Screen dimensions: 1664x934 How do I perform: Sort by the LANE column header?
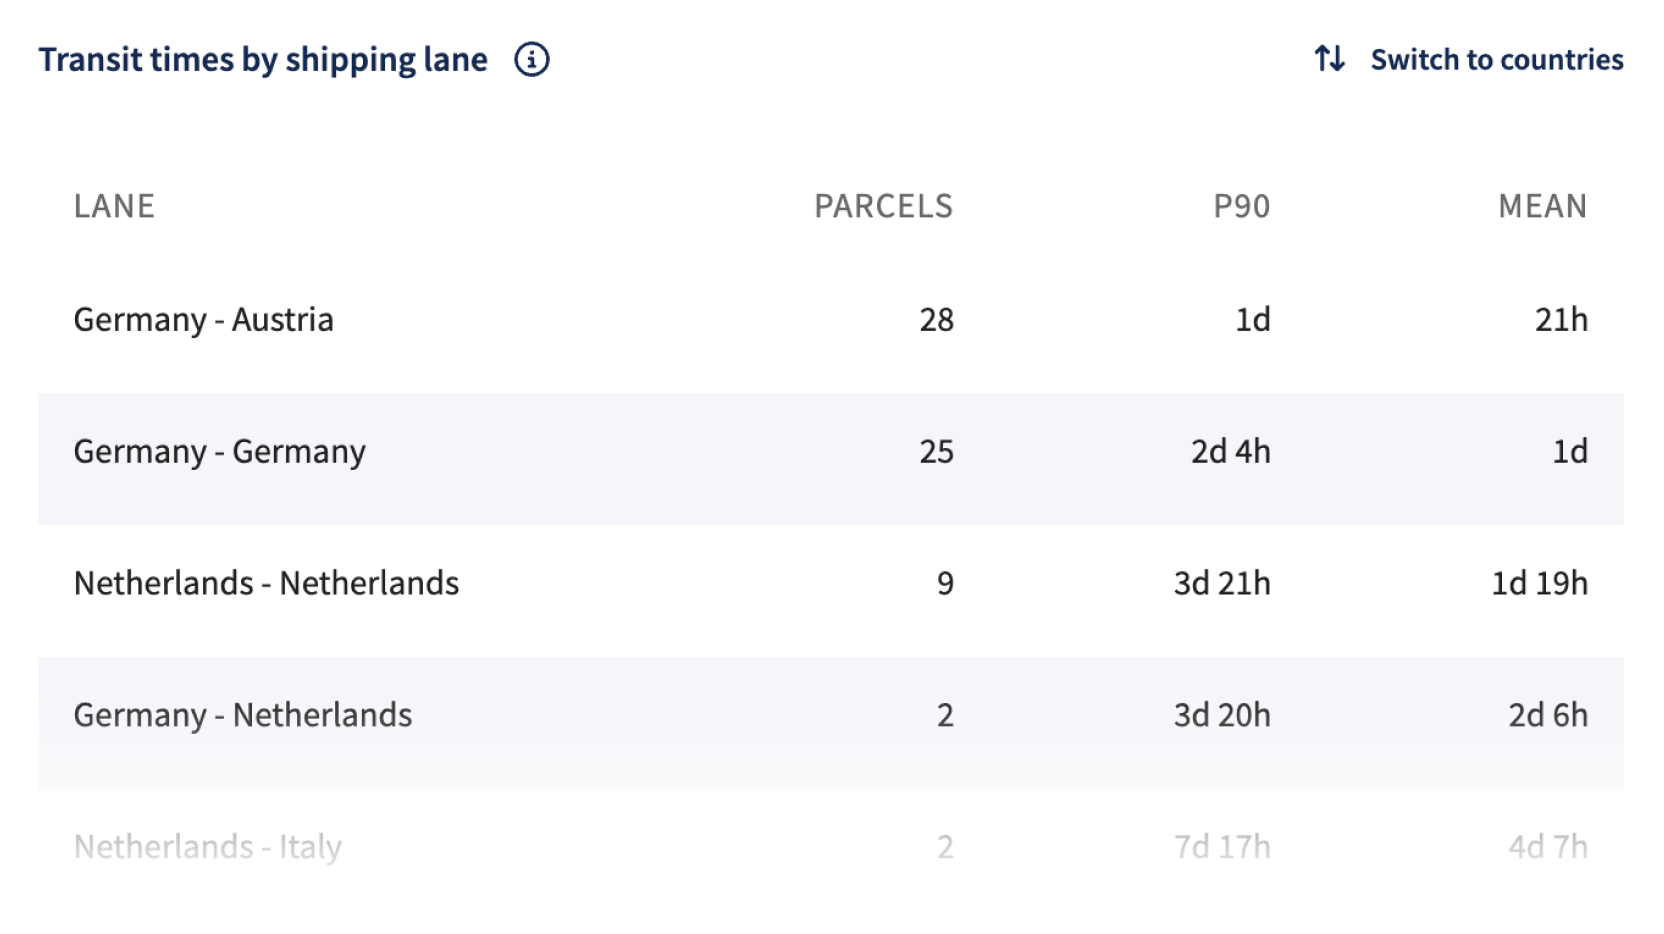(x=114, y=206)
